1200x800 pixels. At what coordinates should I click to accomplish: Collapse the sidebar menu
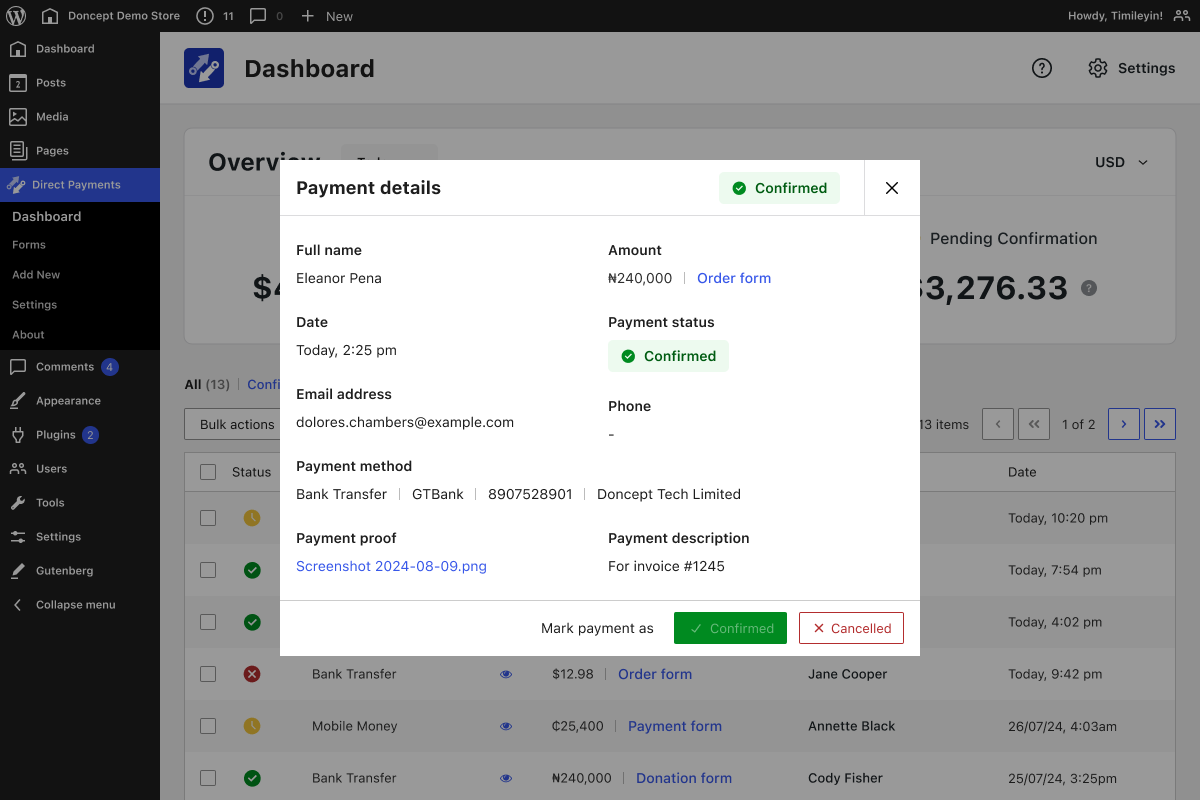click(x=64, y=605)
